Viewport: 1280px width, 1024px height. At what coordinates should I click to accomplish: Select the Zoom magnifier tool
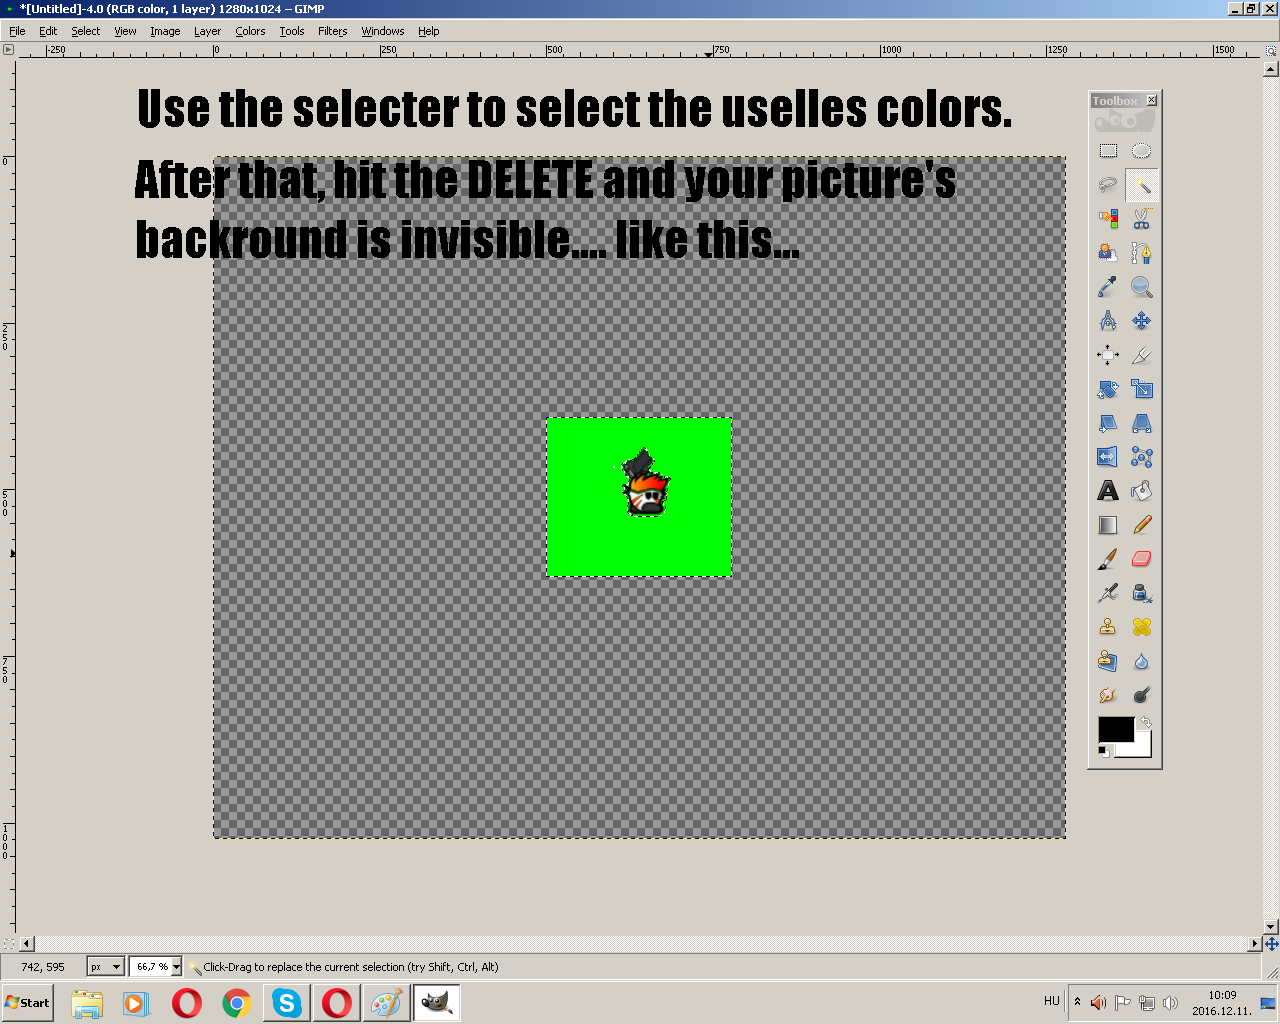tap(1142, 286)
